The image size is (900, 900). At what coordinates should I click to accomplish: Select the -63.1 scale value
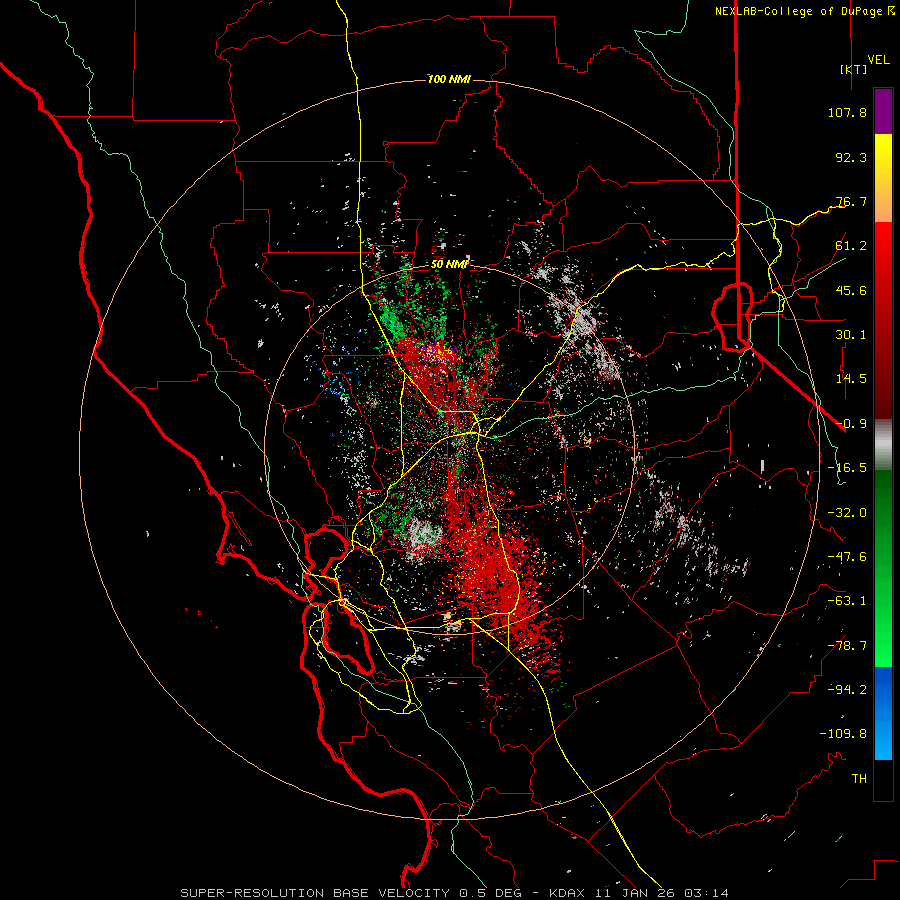click(847, 601)
